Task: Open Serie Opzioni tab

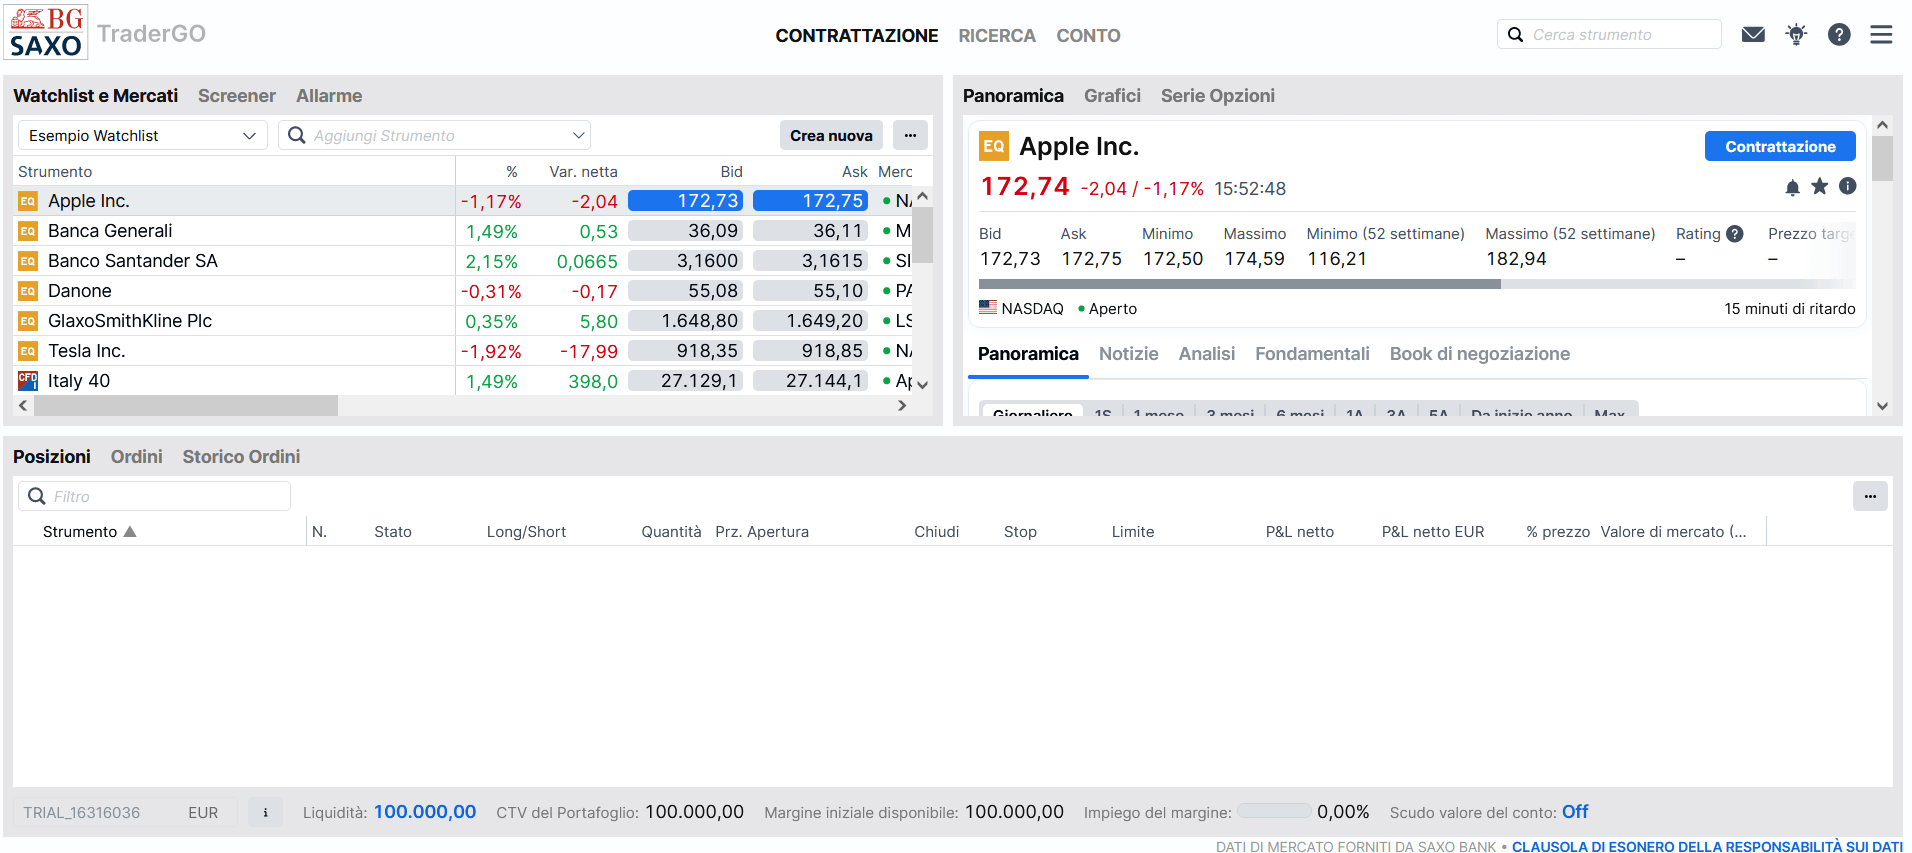Action: [x=1218, y=96]
